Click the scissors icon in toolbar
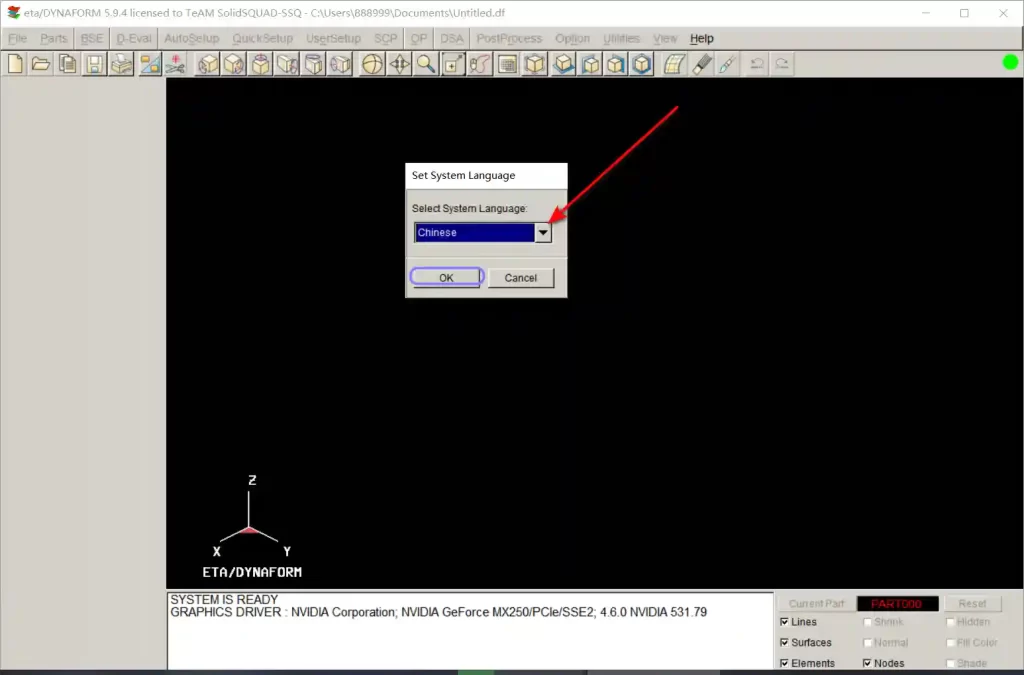The height and width of the screenshot is (675, 1024). click(x=175, y=64)
